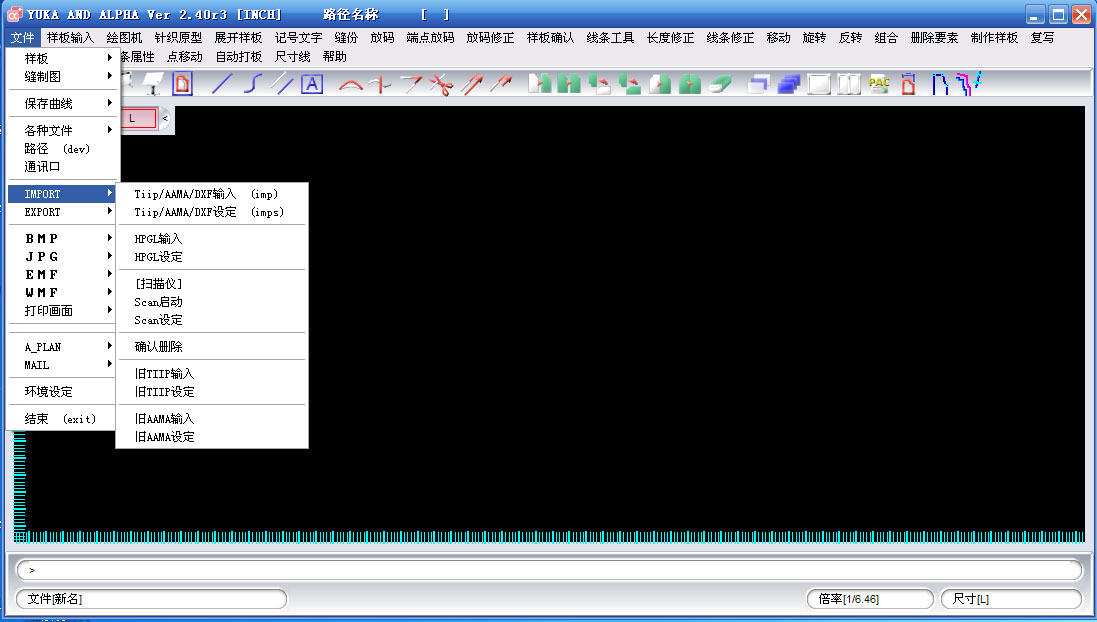Expand the 各种文件 submenu
Image resolution: width=1097 pixels, height=622 pixels.
pos(62,130)
